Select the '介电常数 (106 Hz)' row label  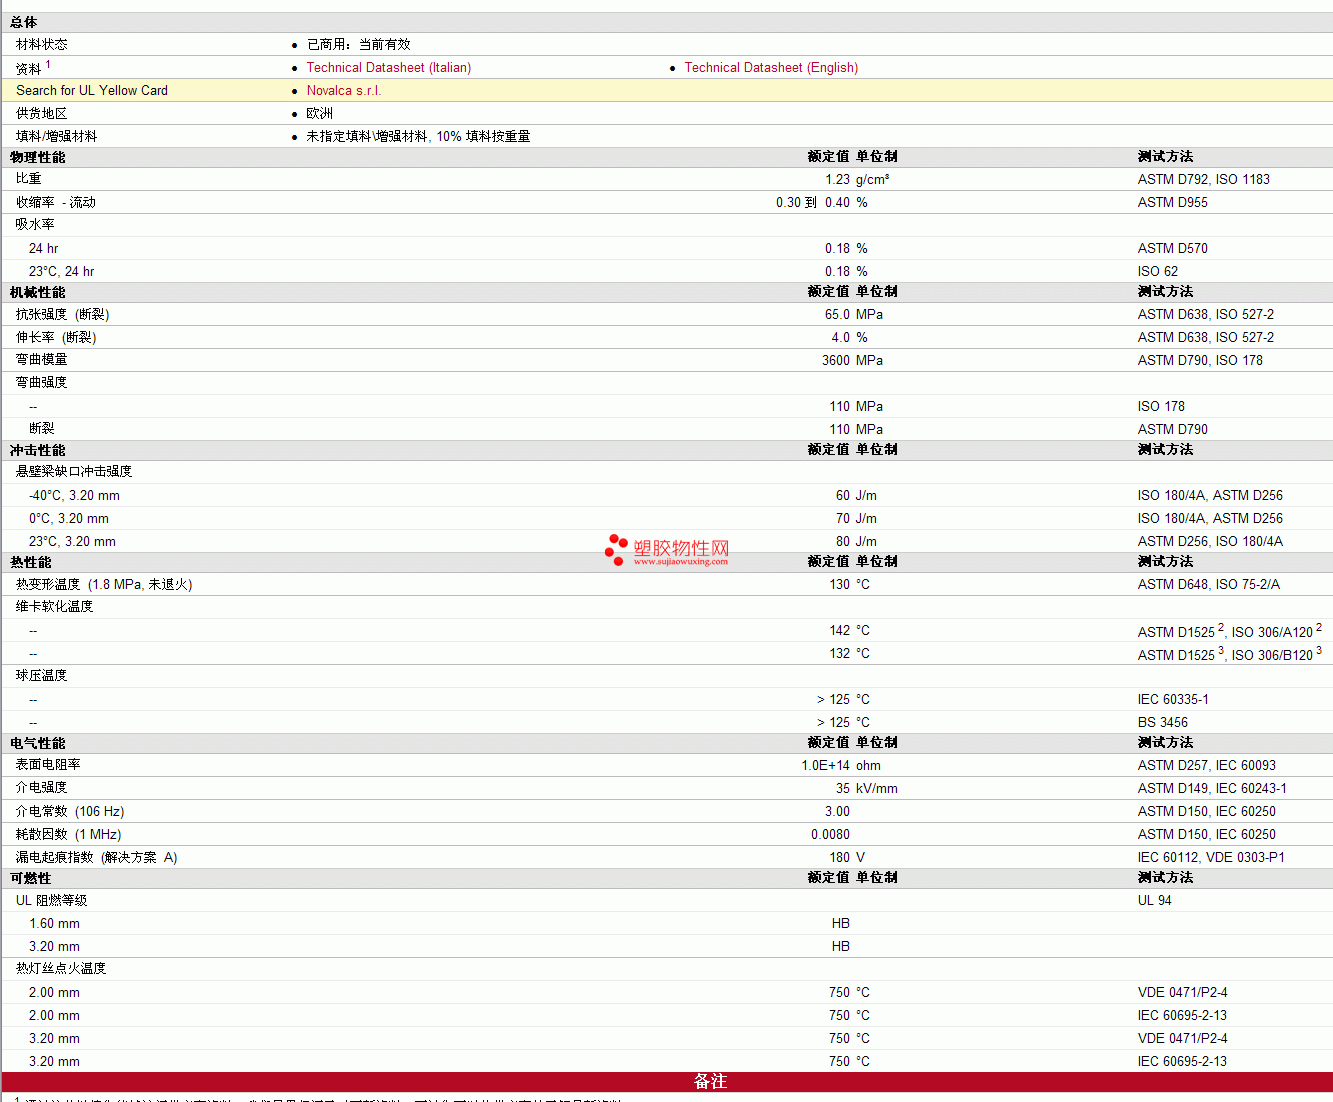pos(70,812)
